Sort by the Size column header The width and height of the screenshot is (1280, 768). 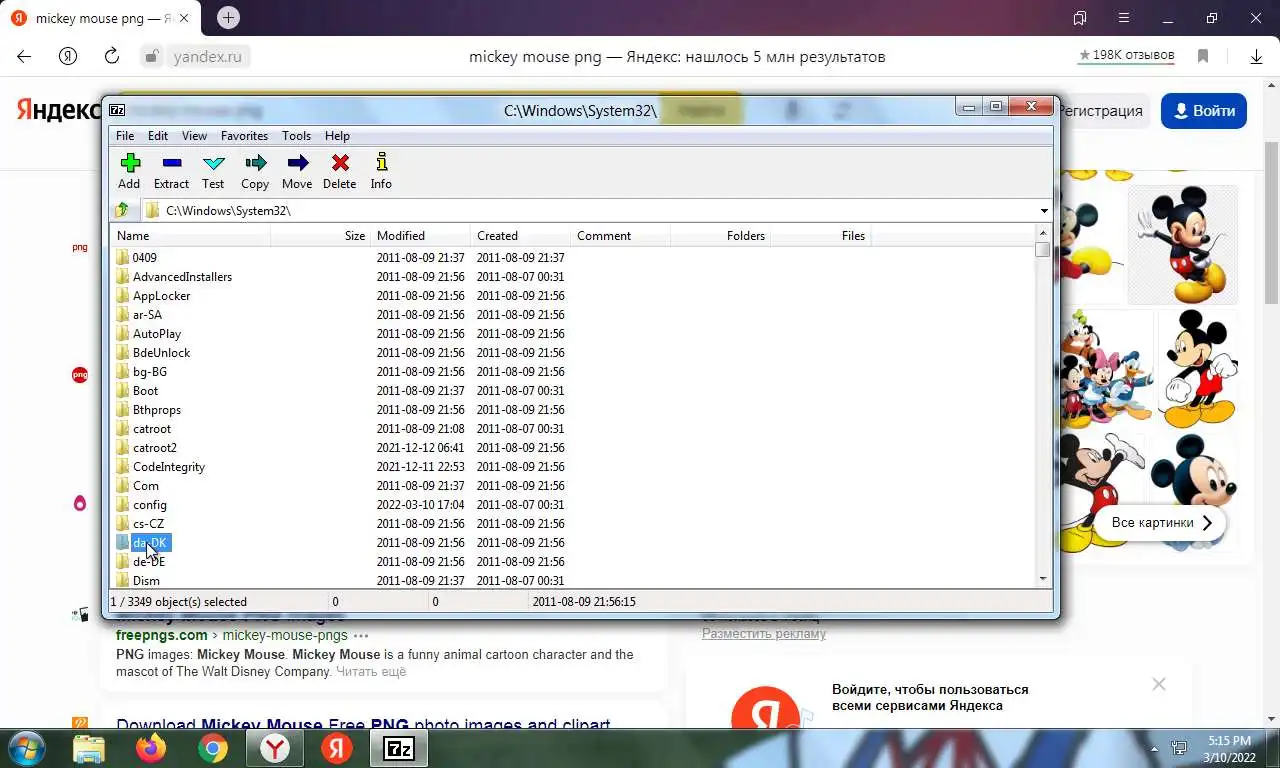tap(320, 236)
